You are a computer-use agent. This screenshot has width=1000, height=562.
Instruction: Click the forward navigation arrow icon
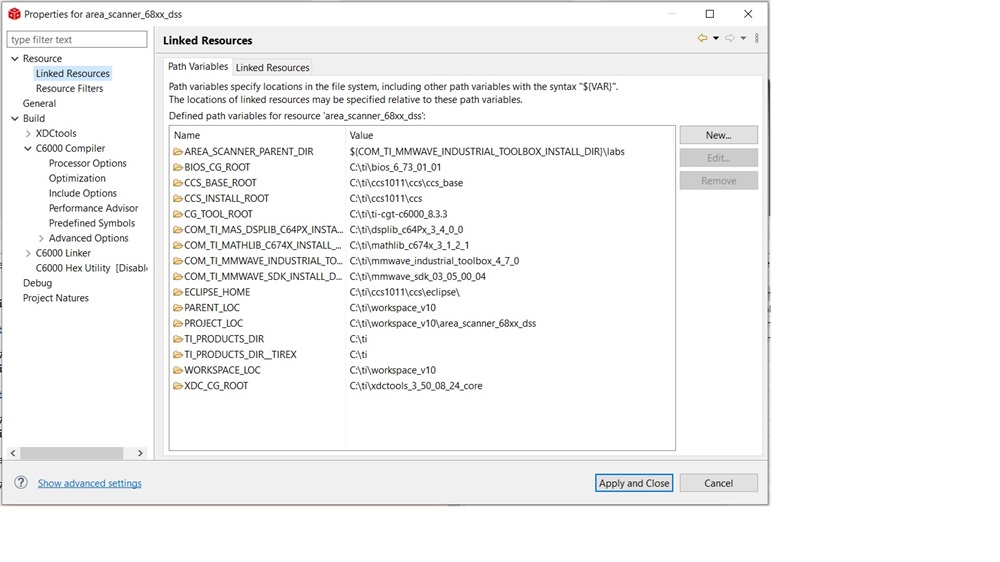coord(730,38)
